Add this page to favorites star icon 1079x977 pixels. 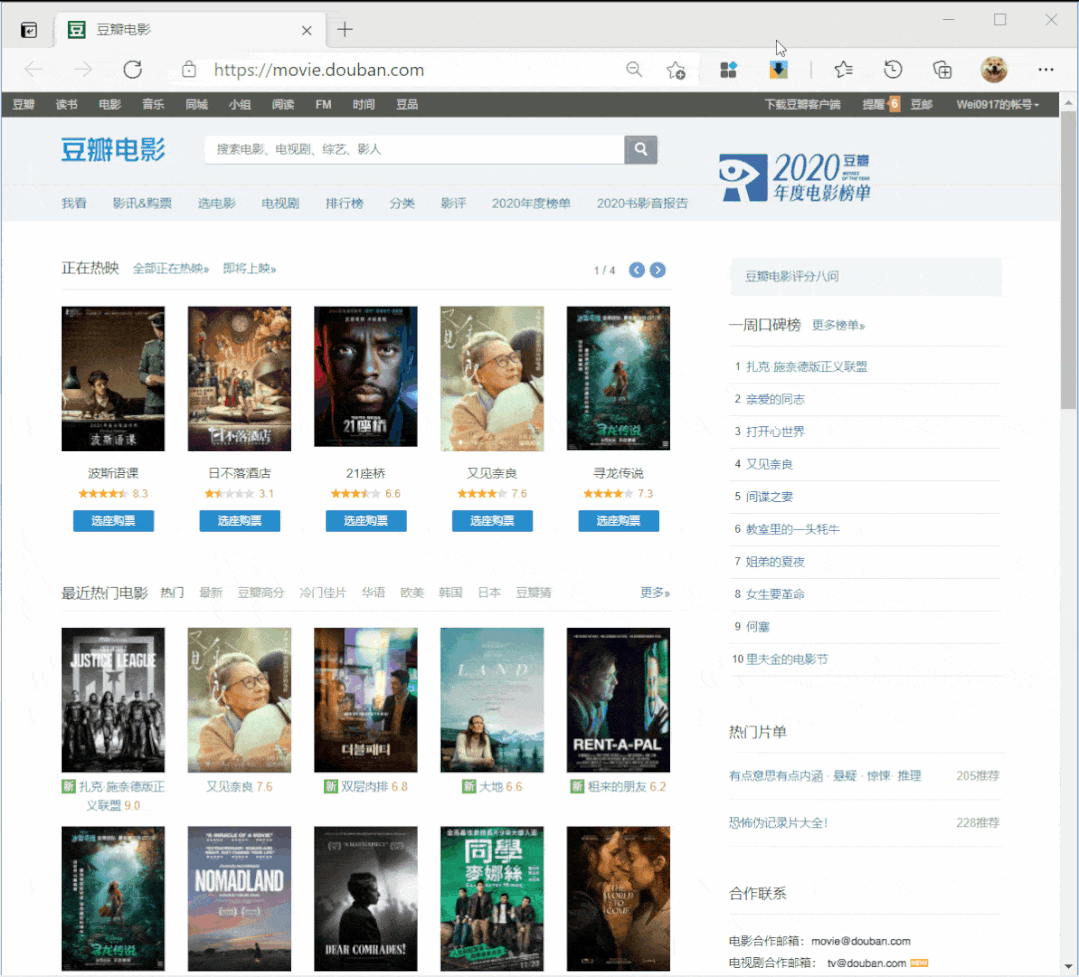click(676, 70)
